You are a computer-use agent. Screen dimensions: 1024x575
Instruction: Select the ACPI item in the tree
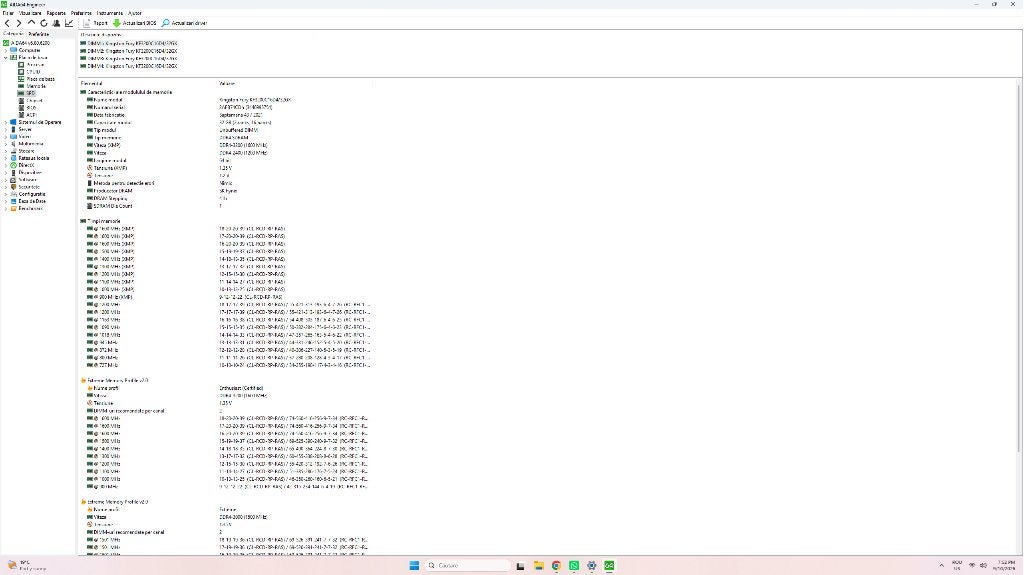click(x=31, y=115)
